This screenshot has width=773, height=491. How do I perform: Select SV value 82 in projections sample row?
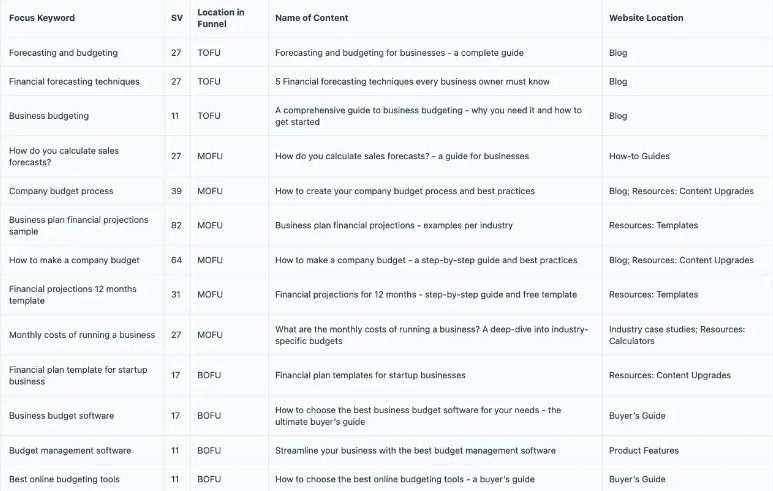(x=176, y=225)
